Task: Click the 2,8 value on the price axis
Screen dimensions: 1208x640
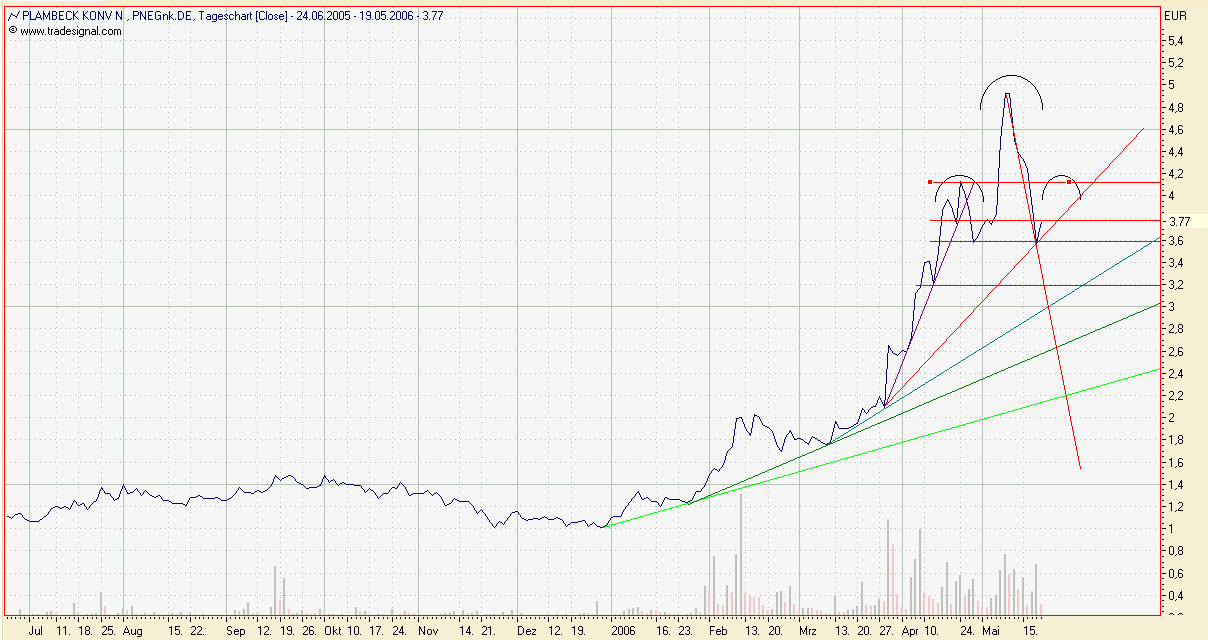Action: click(1176, 329)
